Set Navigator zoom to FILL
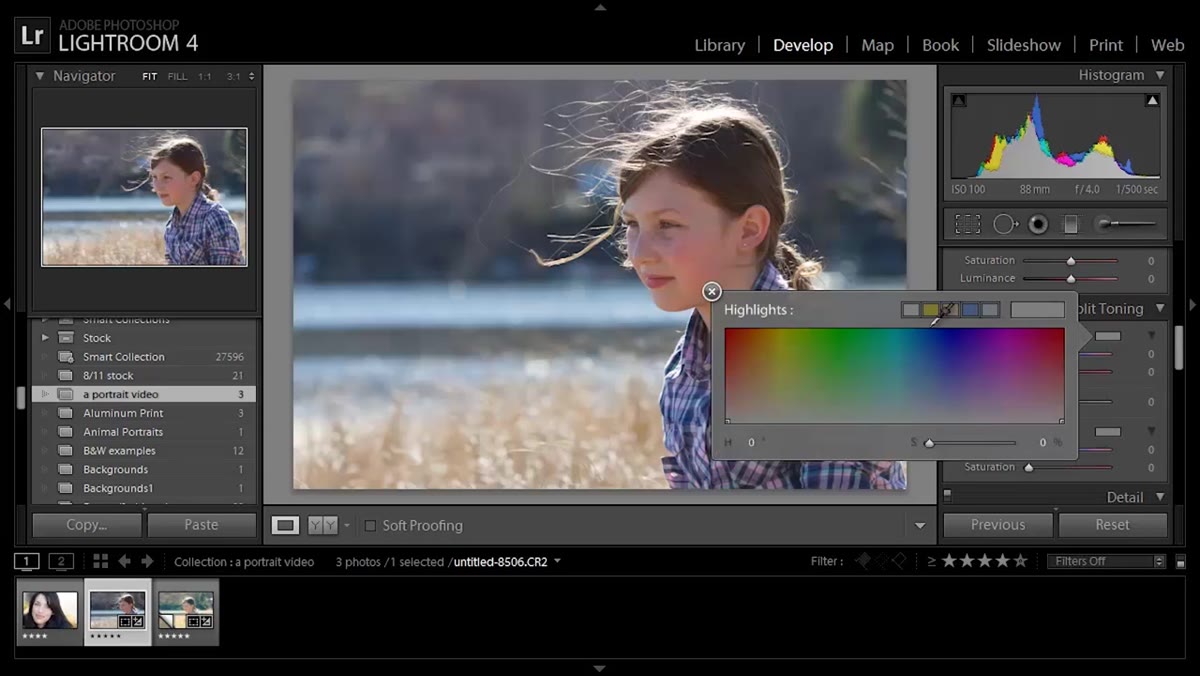 coord(177,76)
